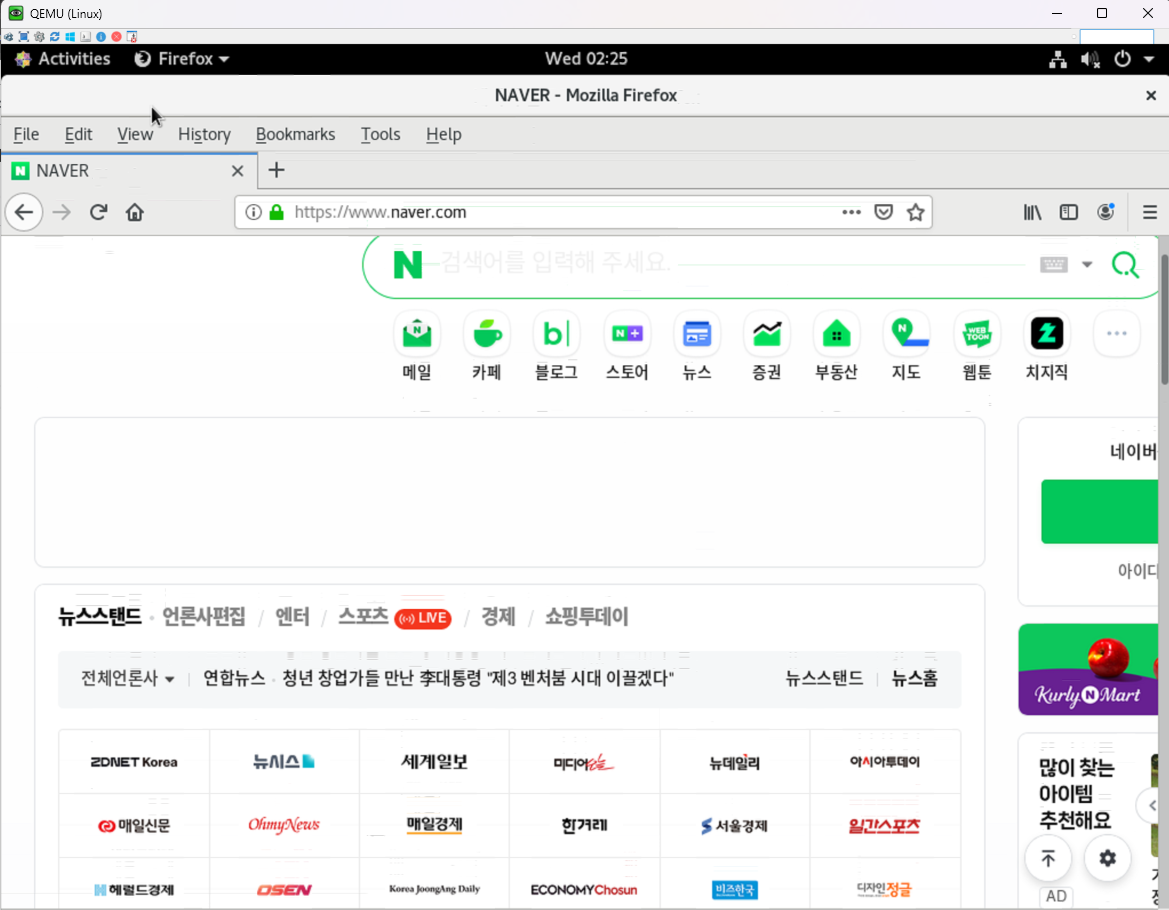Open the system power menu arrow
The image size is (1169, 910).
tap(1149, 59)
